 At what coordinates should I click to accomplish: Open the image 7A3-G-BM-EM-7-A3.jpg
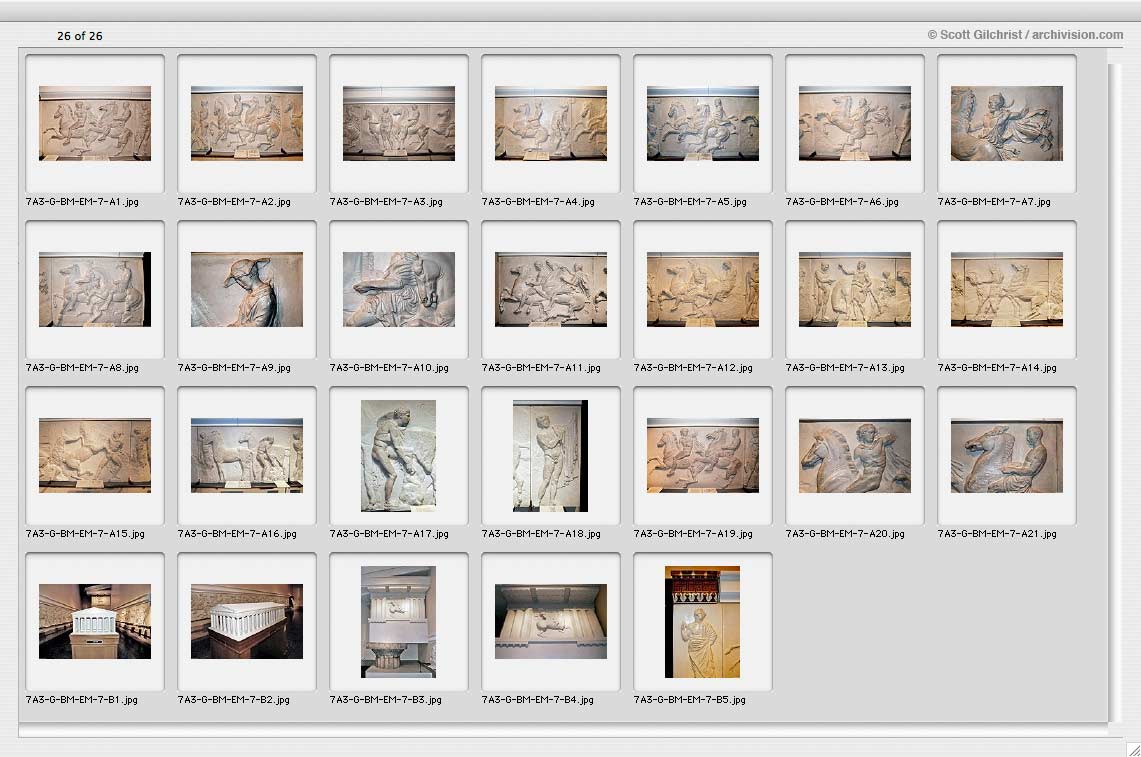399,123
